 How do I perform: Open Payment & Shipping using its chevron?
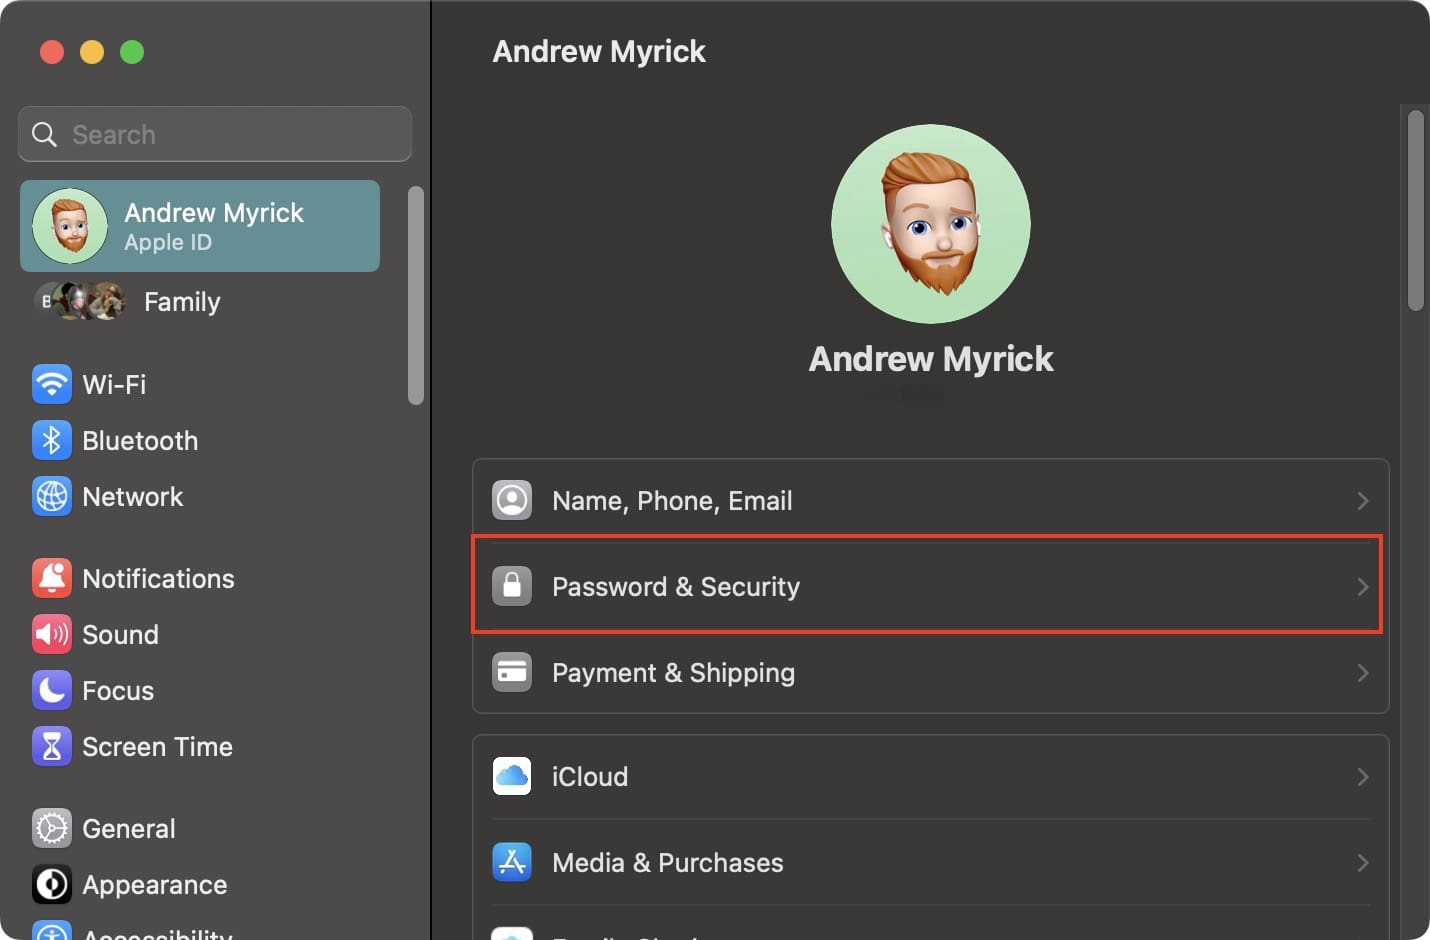1362,672
